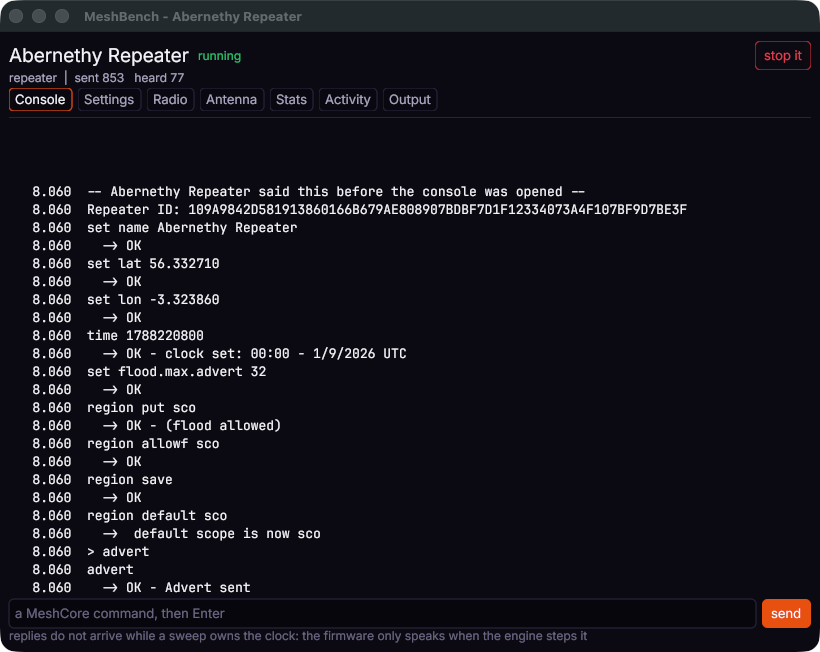Click the 'Repeater ID:' console line
The width and height of the screenshot is (820, 652).
387,210
